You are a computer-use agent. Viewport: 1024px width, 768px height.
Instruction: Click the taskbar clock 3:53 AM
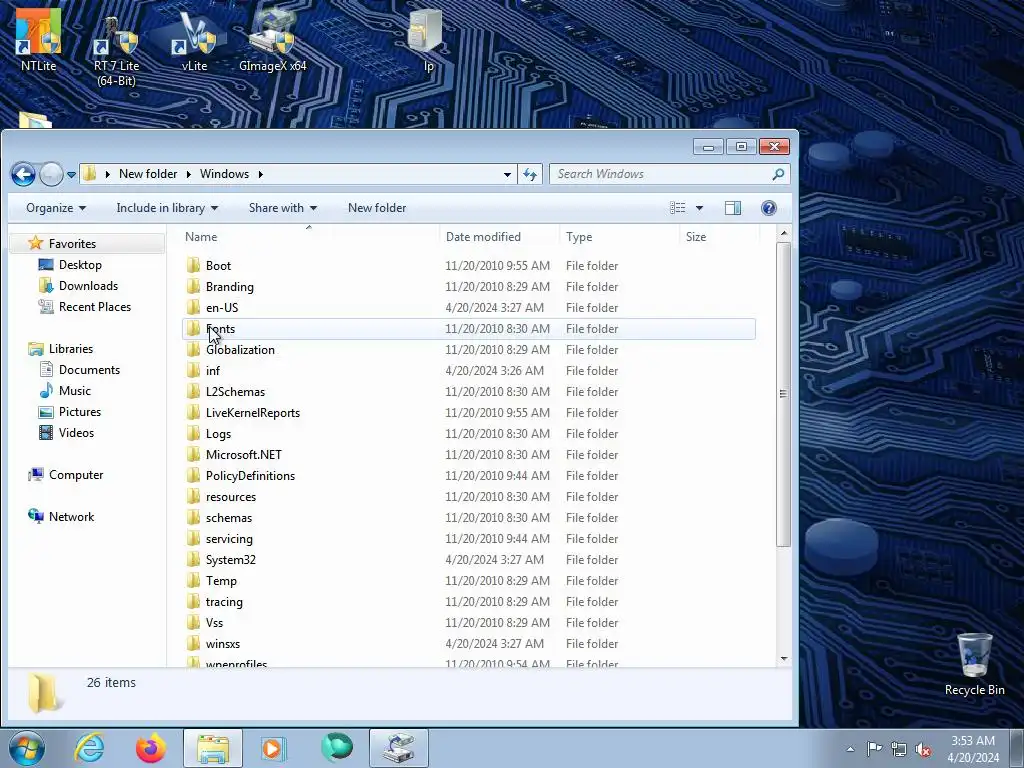[973, 749]
